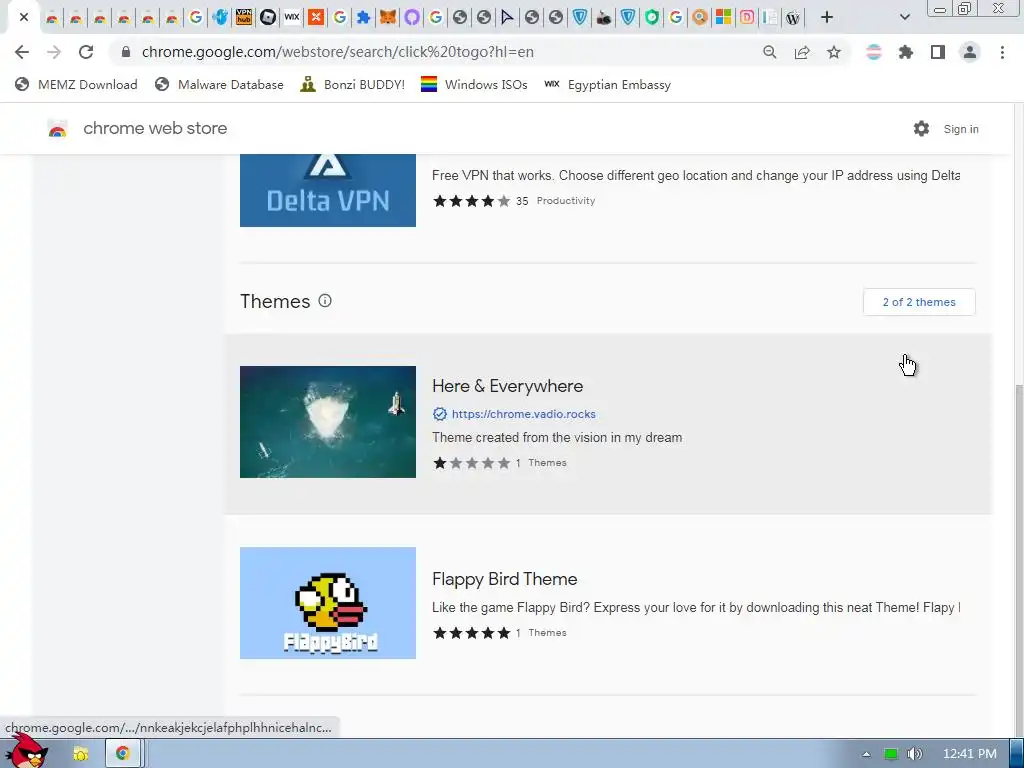Open the Malware Database bookmark
Image resolution: width=1024 pixels, height=768 pixels.
tap(219, 85)
